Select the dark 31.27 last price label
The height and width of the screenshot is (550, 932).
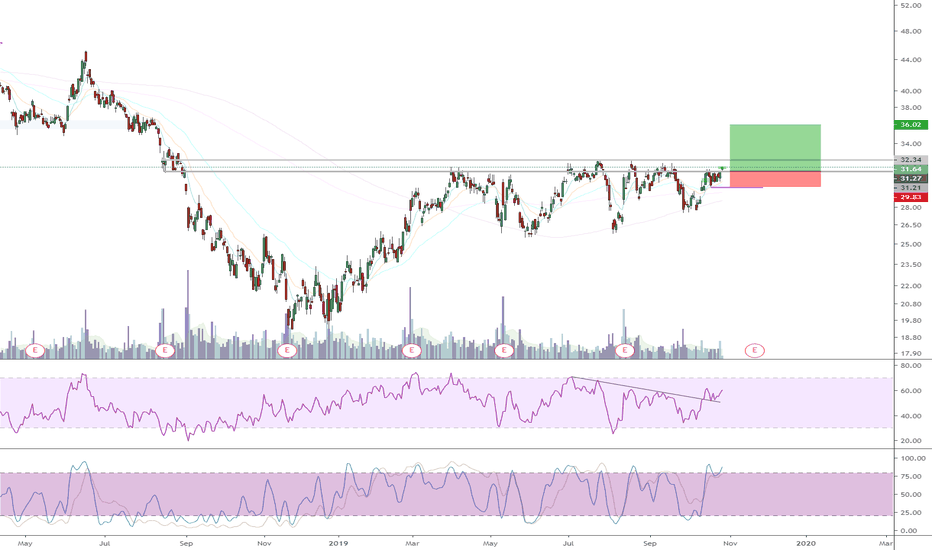click(x=911, y=178)
